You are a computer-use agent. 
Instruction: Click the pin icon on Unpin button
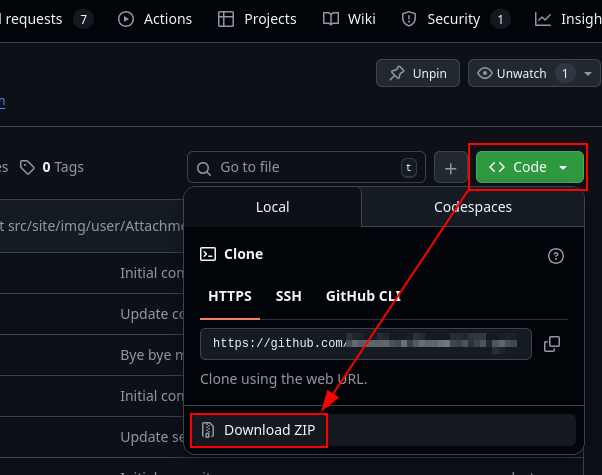point(396,73)
